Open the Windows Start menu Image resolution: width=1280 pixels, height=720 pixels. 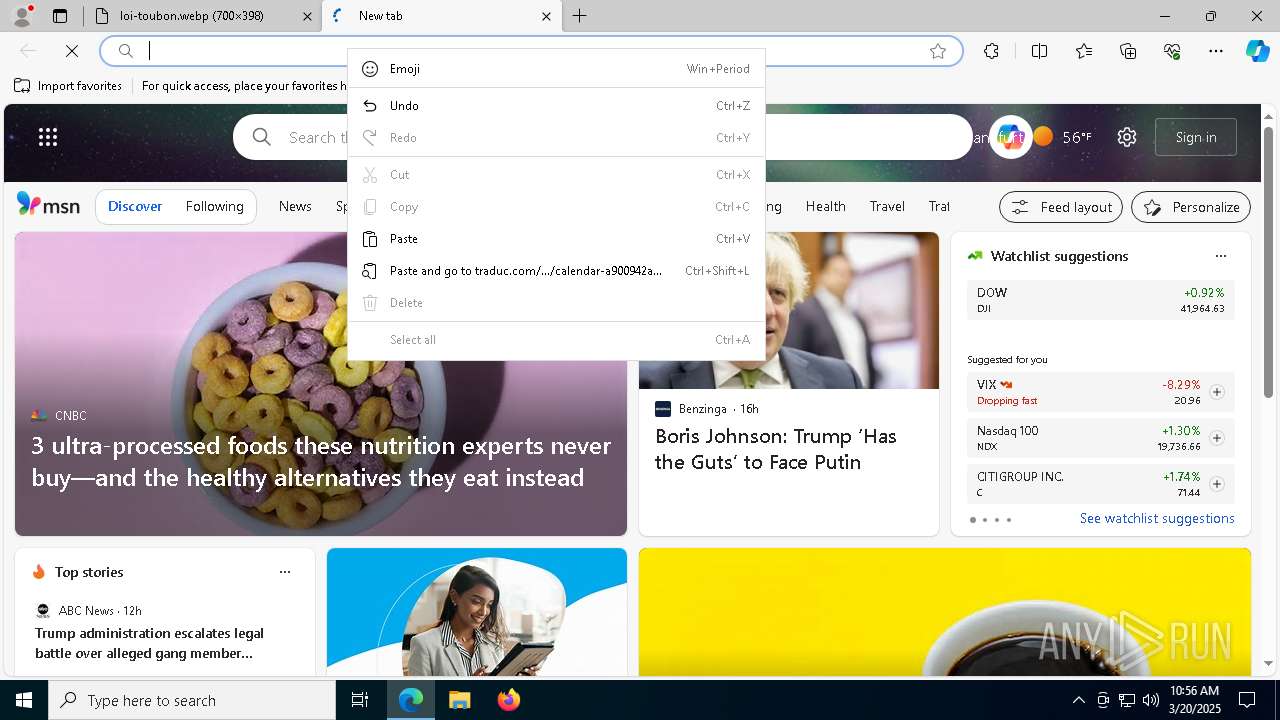click(x=24, y=700)
